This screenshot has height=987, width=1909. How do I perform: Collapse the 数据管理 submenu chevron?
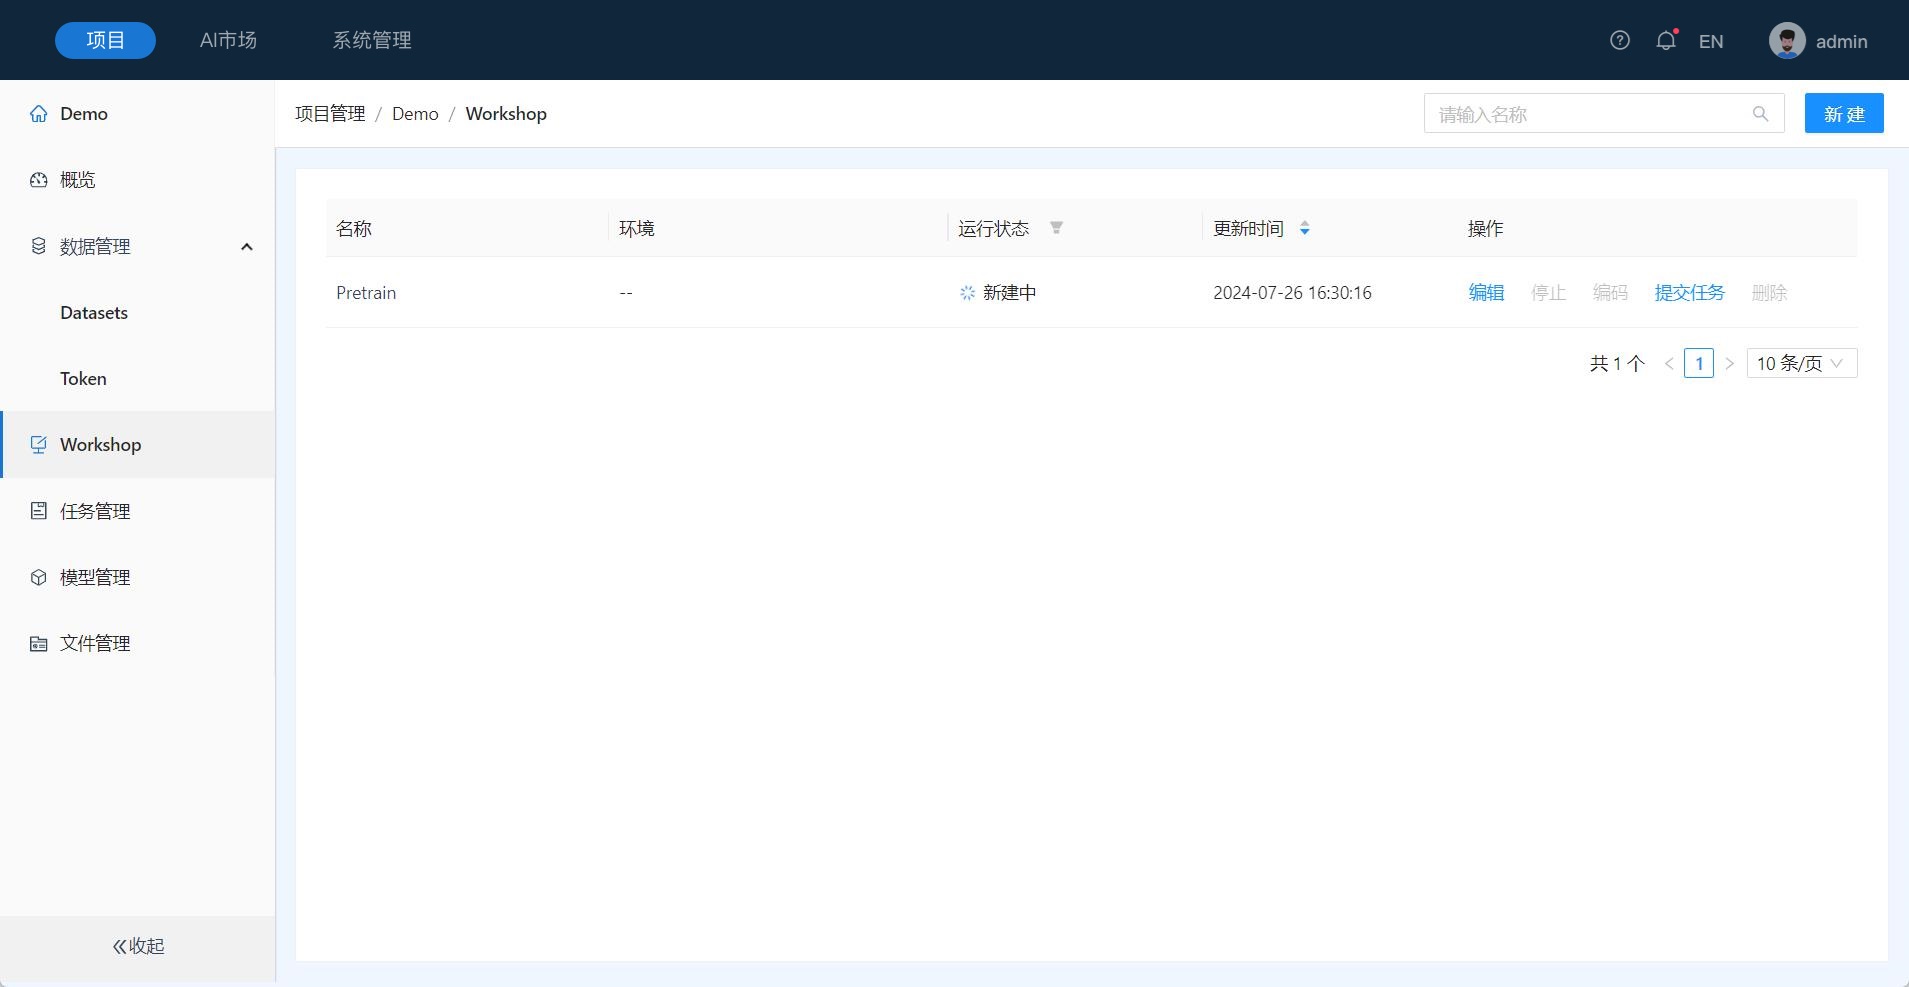click(x=246, y=247)
